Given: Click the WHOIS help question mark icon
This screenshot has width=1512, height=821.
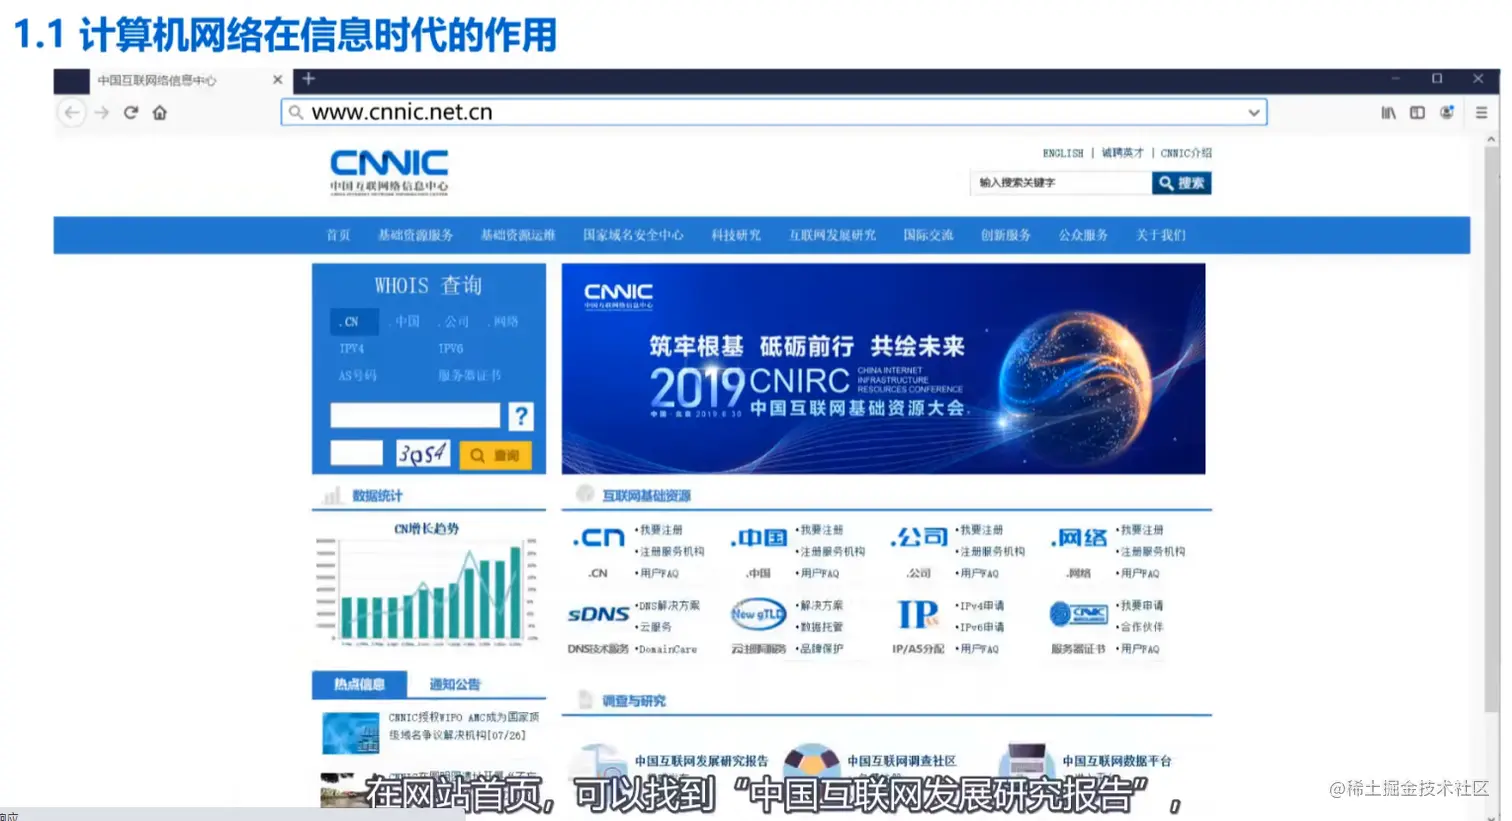Looking at the screenshot, I should (x=521, y=416).
